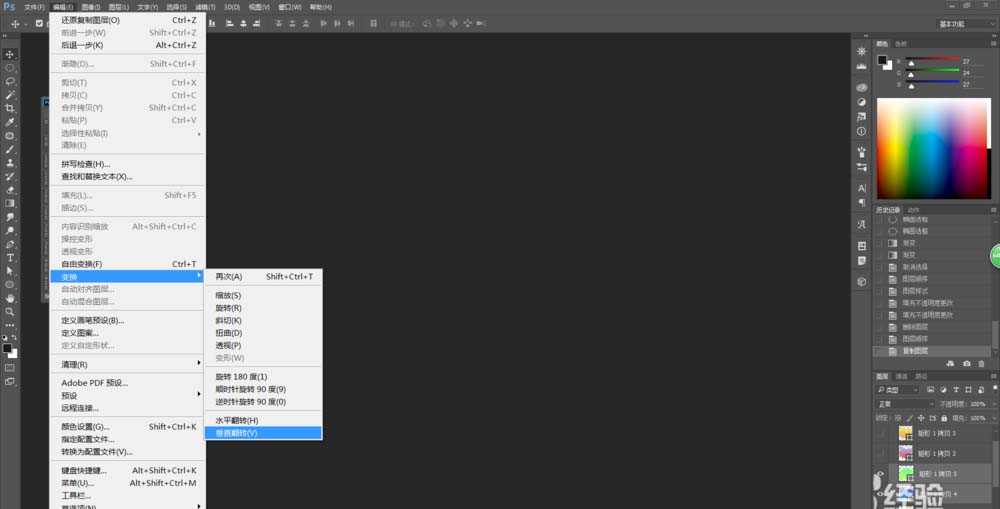Click the create new snapshot camera icon
The image size is (1000, 509).
pyautogui.click(x=966, y=363)
